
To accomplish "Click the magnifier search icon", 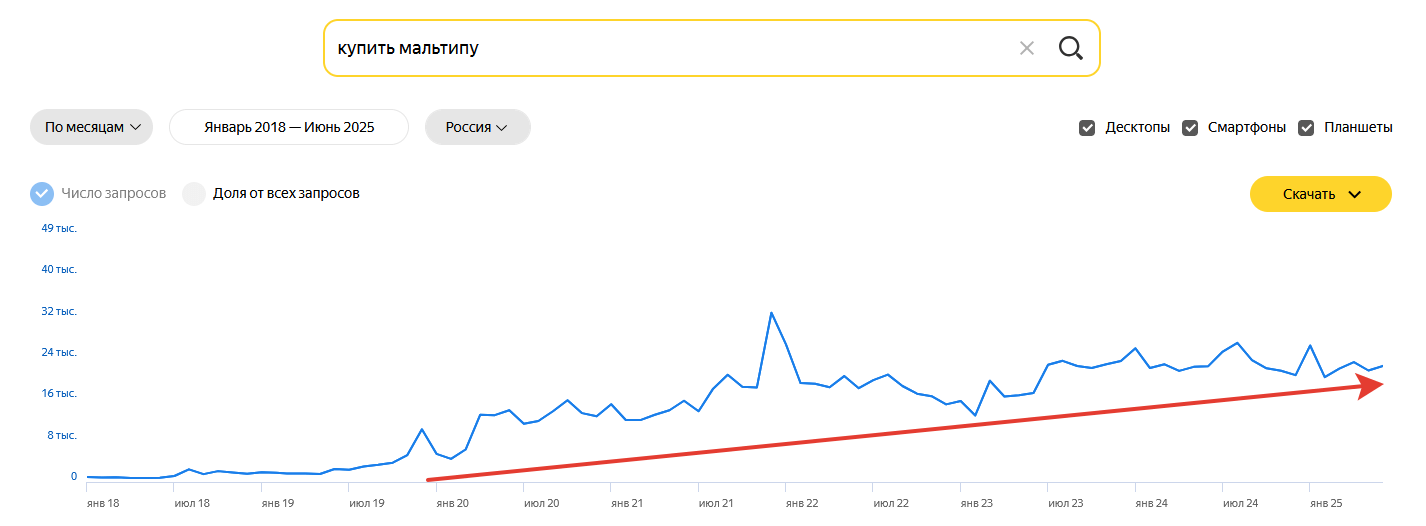I will (x=1070, y=48).
